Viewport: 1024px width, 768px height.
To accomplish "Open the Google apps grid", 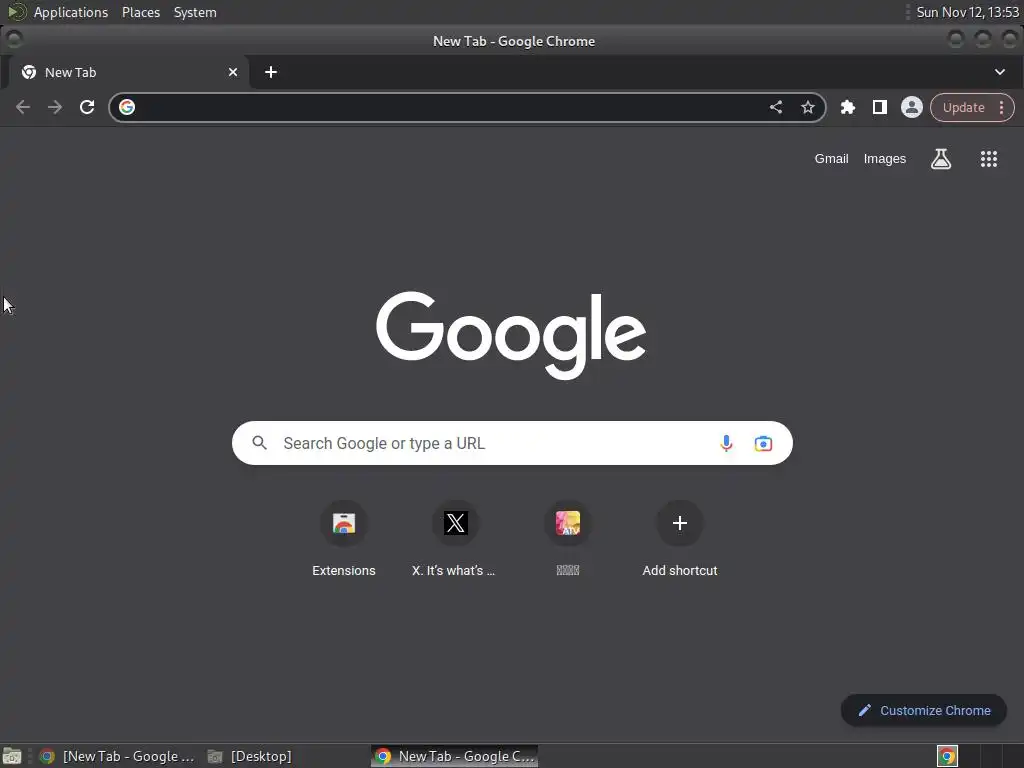I will 989,159.
